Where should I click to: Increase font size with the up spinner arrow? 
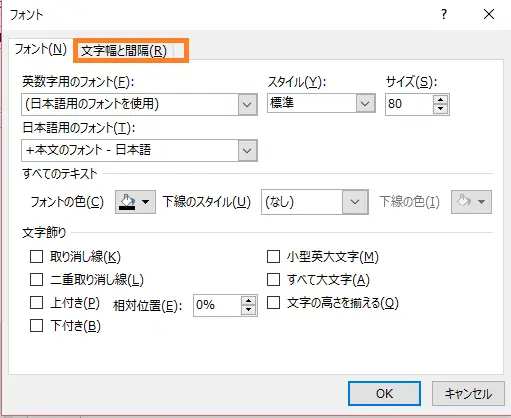pos(441,100)
